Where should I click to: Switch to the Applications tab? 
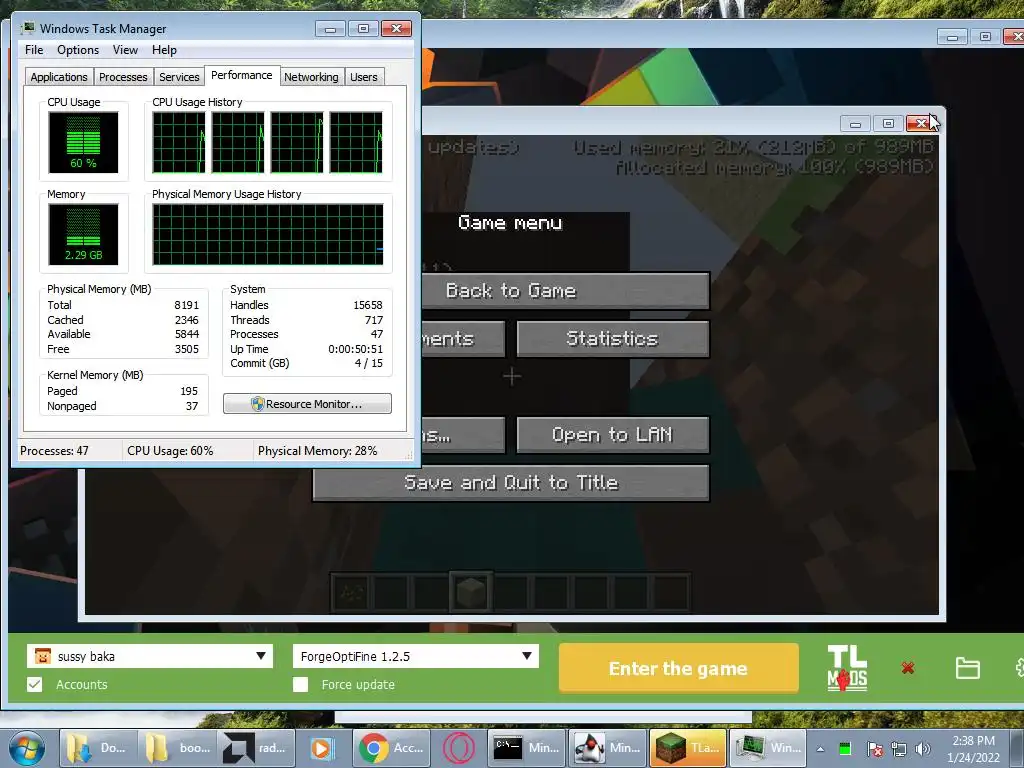coord(59,77)
